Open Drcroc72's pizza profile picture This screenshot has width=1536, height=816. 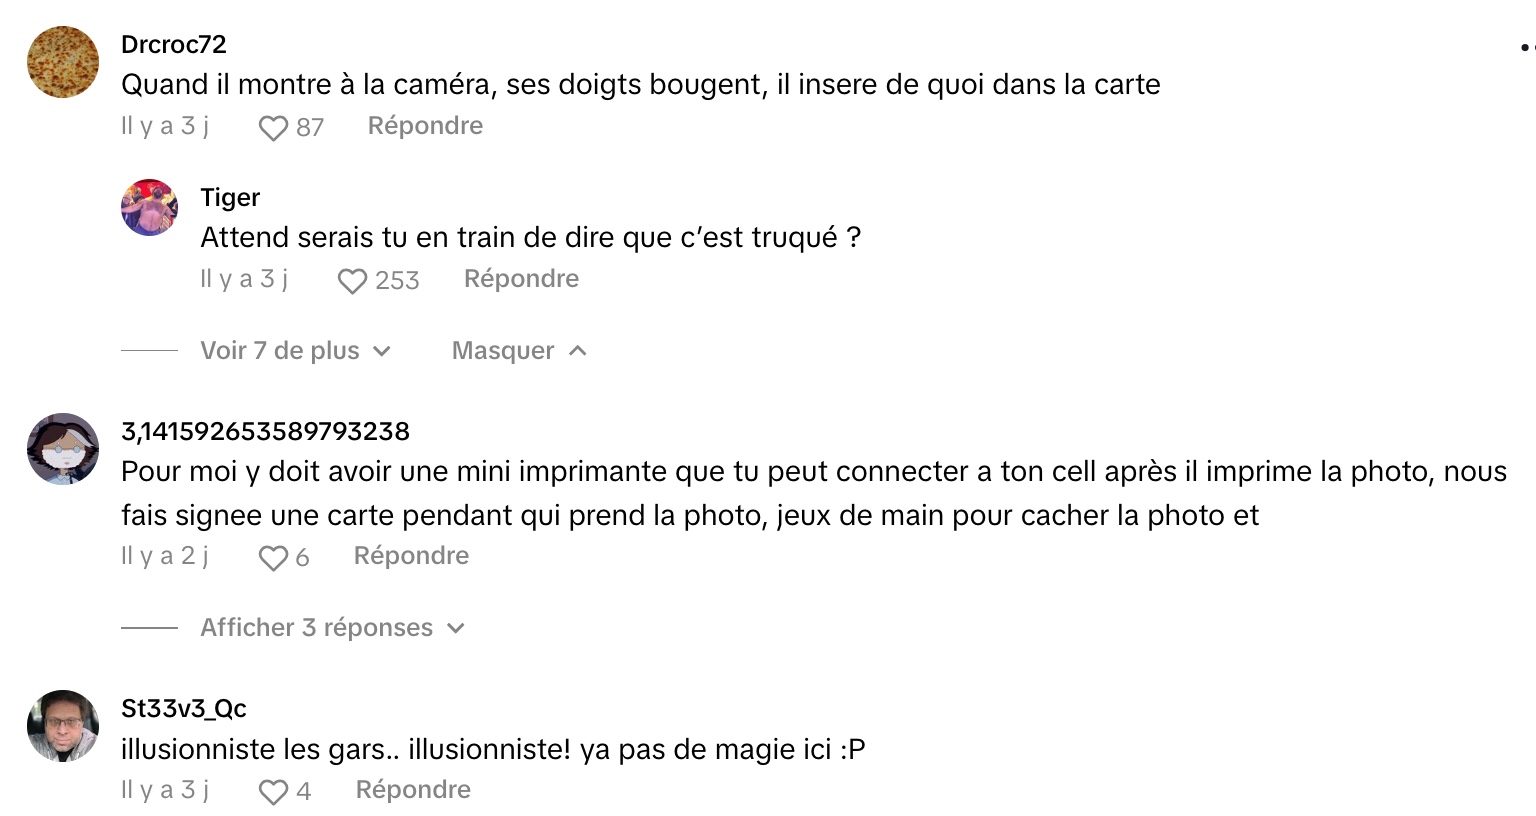pyautogui.click(x=63, y=62)
